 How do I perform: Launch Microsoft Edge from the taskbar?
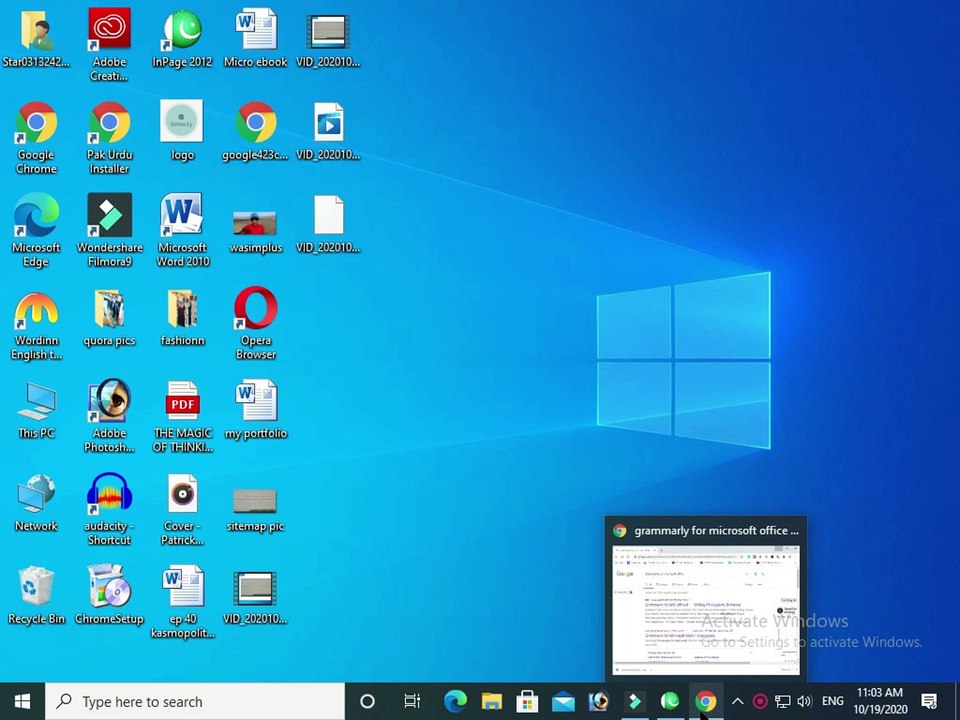[456, 702]
